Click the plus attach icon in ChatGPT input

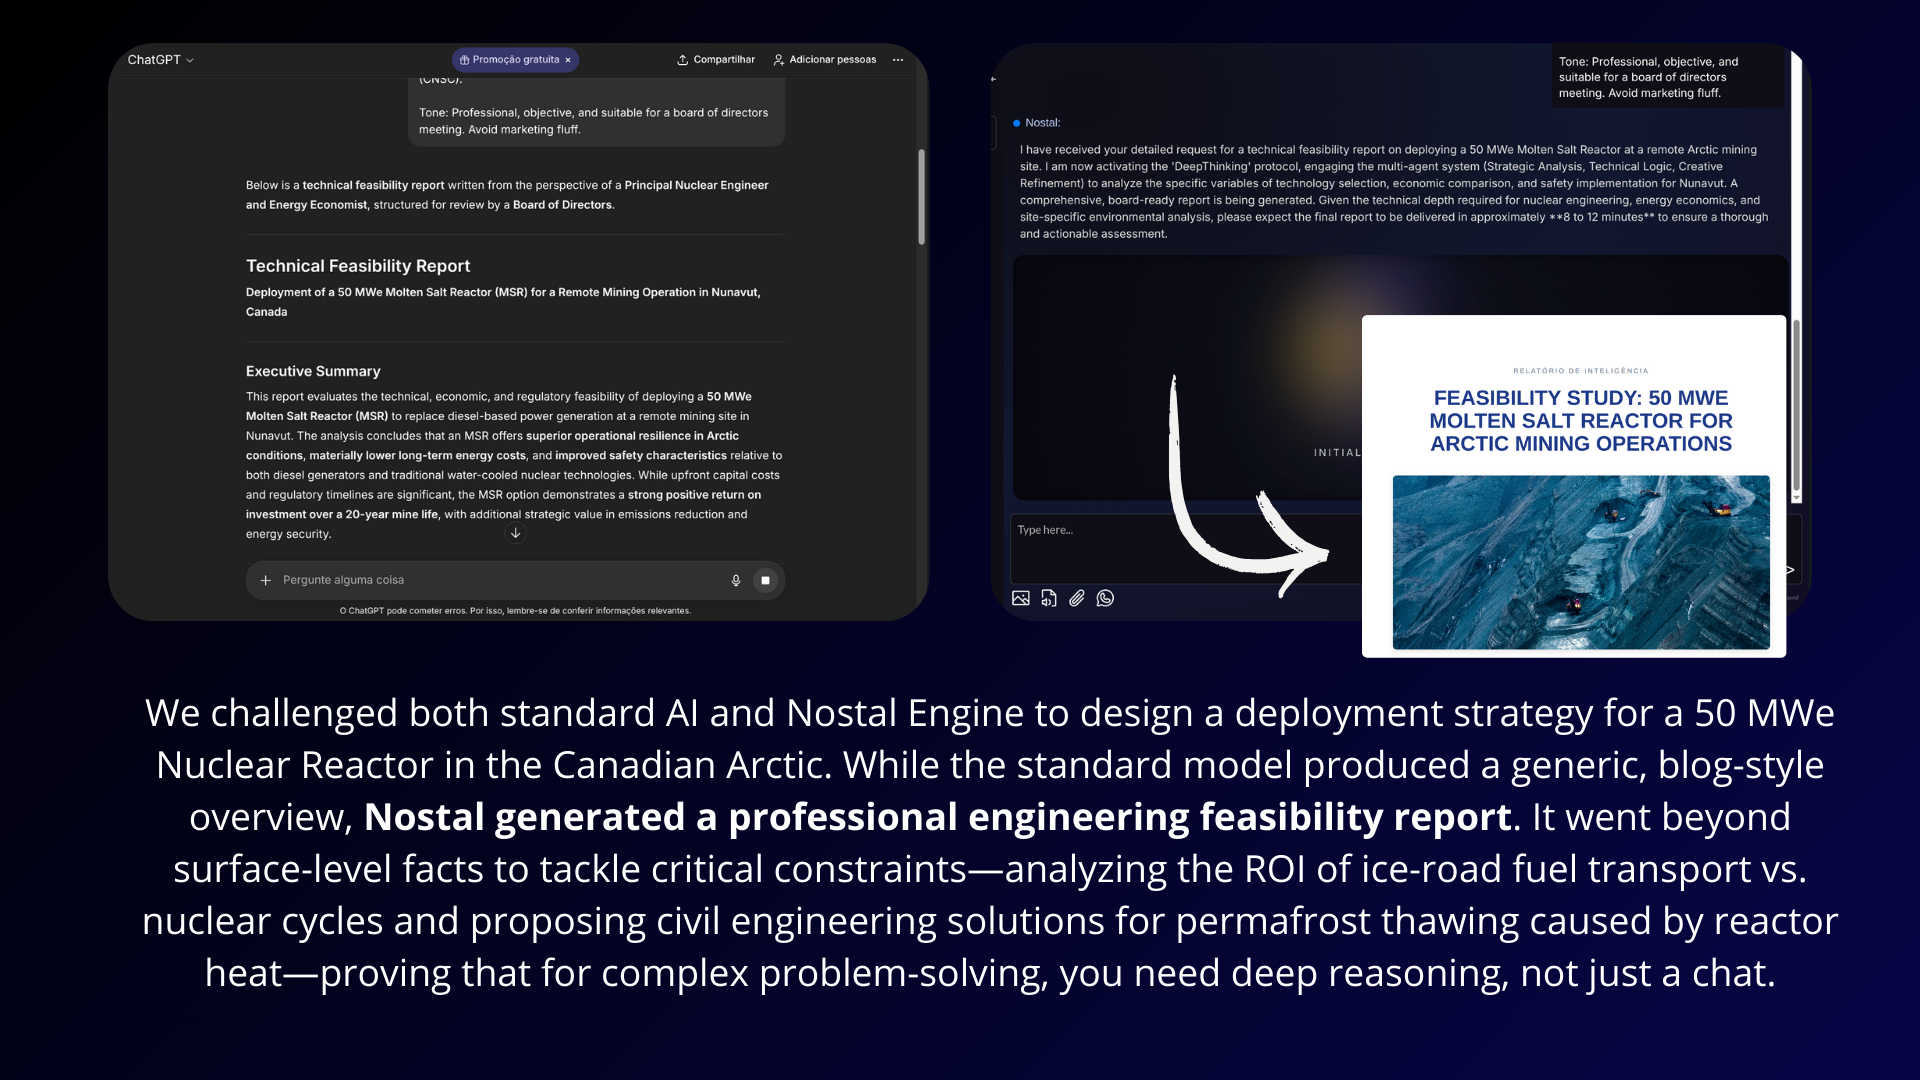pyautogui.click(x=266, y=580)
